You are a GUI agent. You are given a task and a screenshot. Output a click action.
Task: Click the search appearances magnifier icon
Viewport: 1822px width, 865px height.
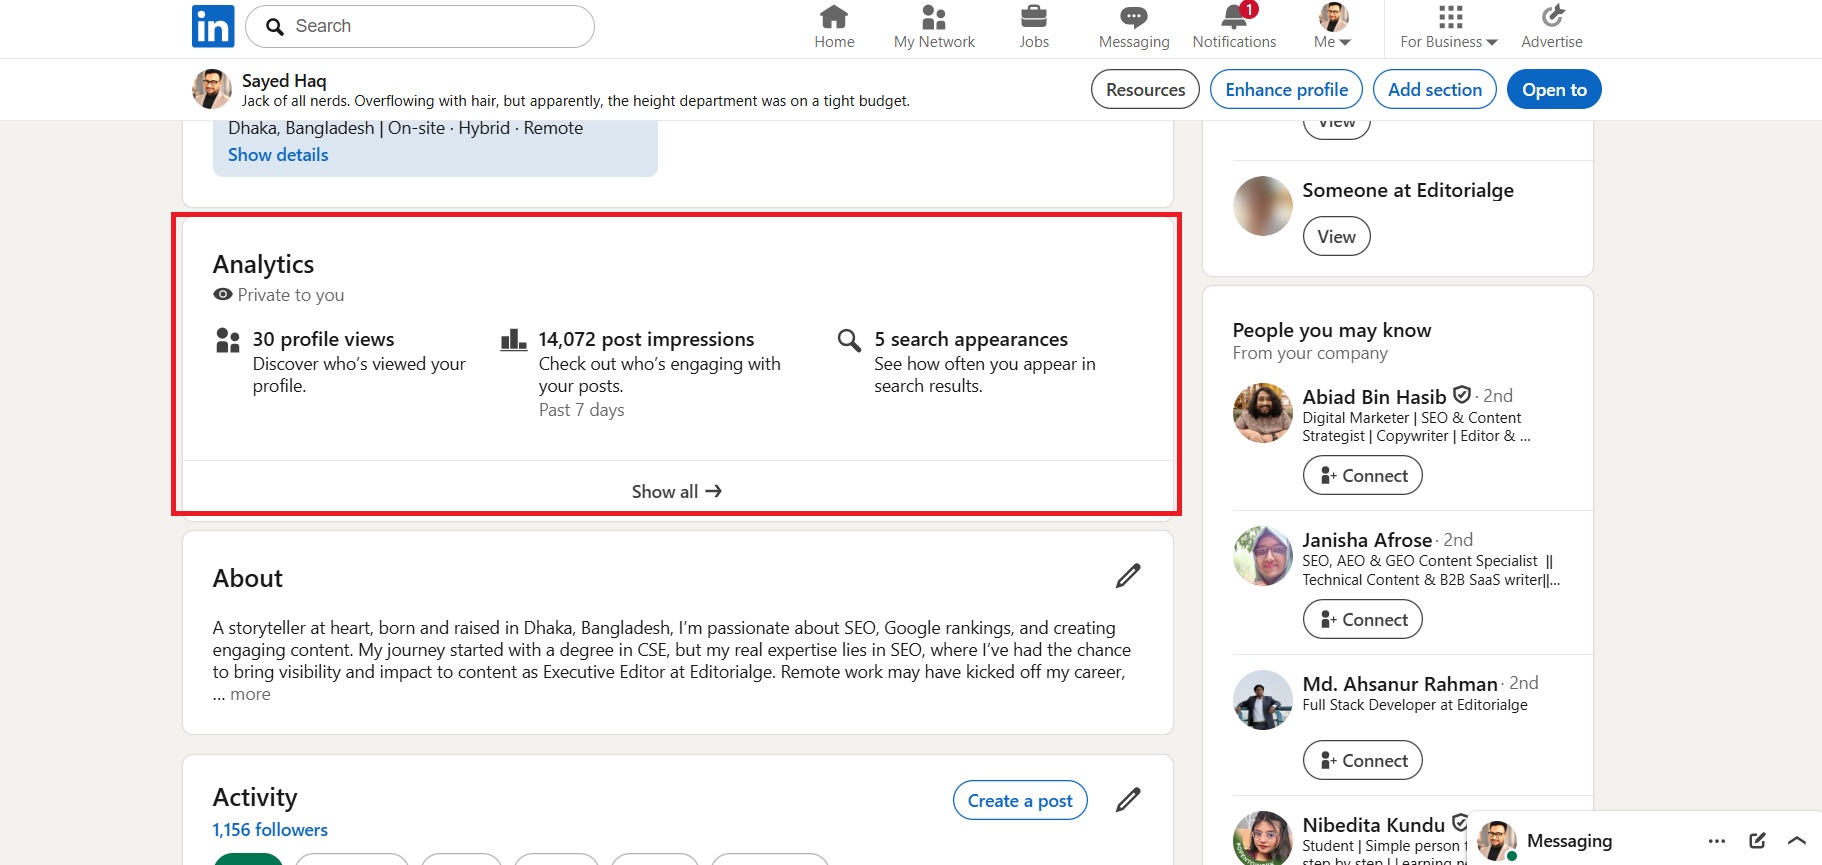point(849,340)
